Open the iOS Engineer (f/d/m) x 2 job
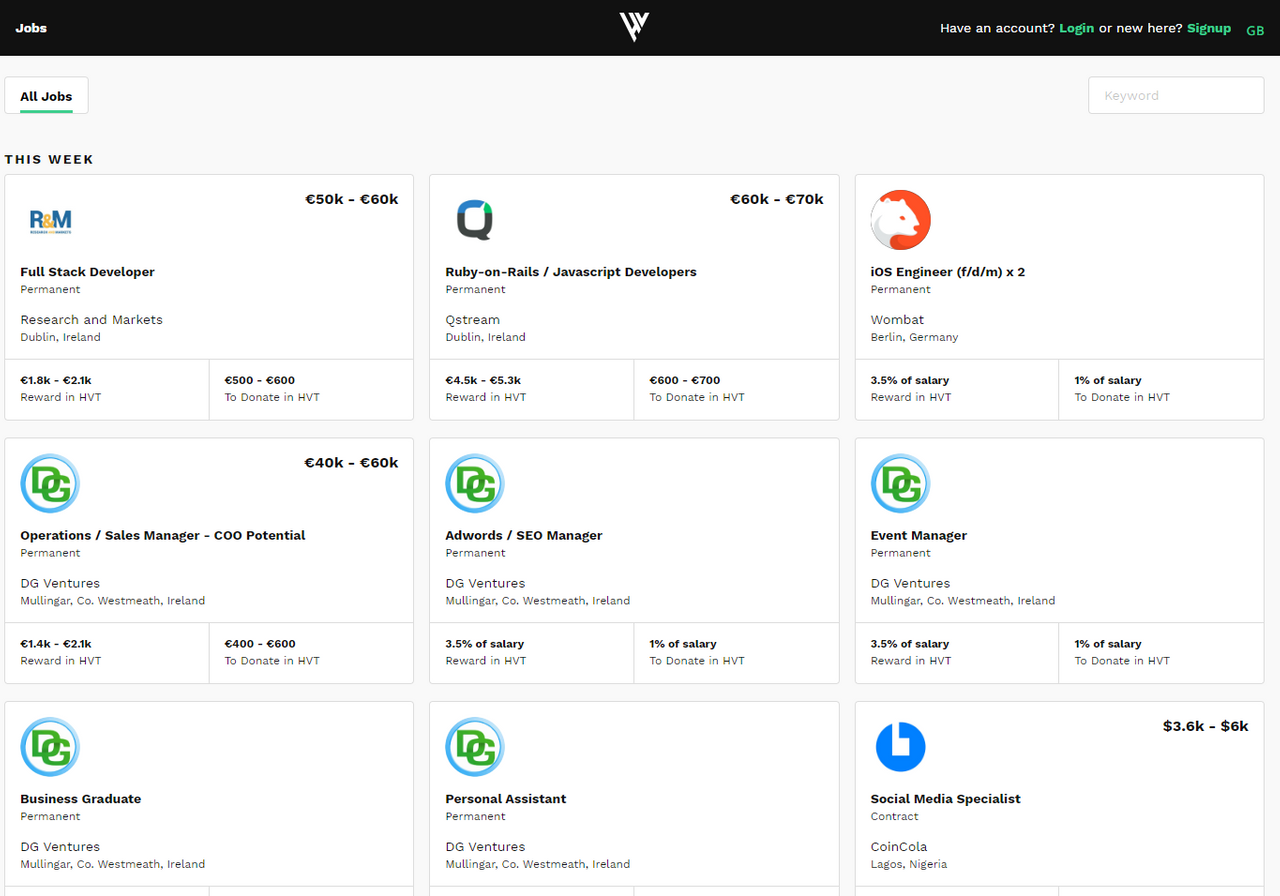The height and width of the screenshot is (896, 1280). click(x=948, y=272)
